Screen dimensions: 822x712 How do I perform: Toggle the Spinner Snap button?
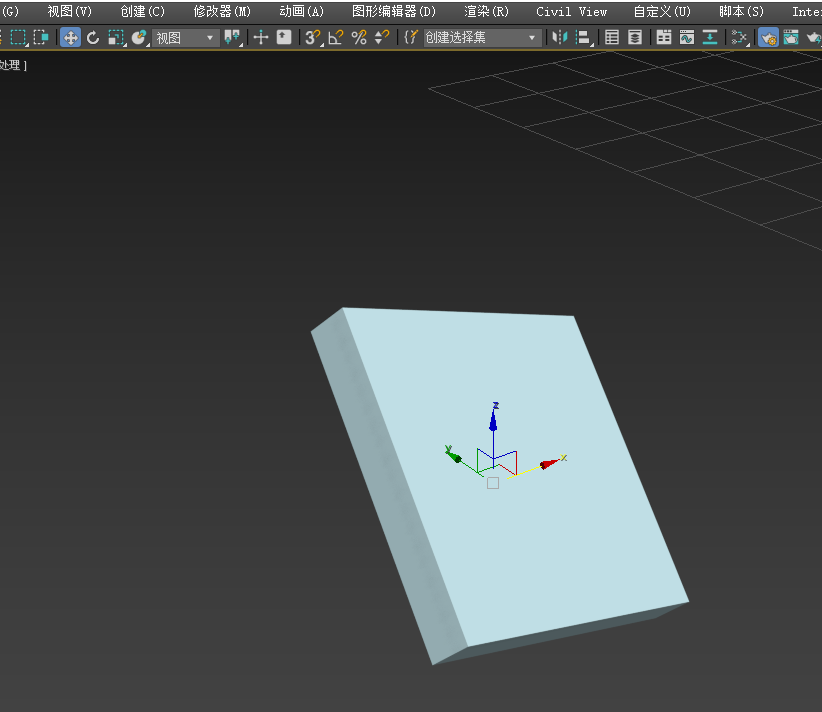[382, 37]
